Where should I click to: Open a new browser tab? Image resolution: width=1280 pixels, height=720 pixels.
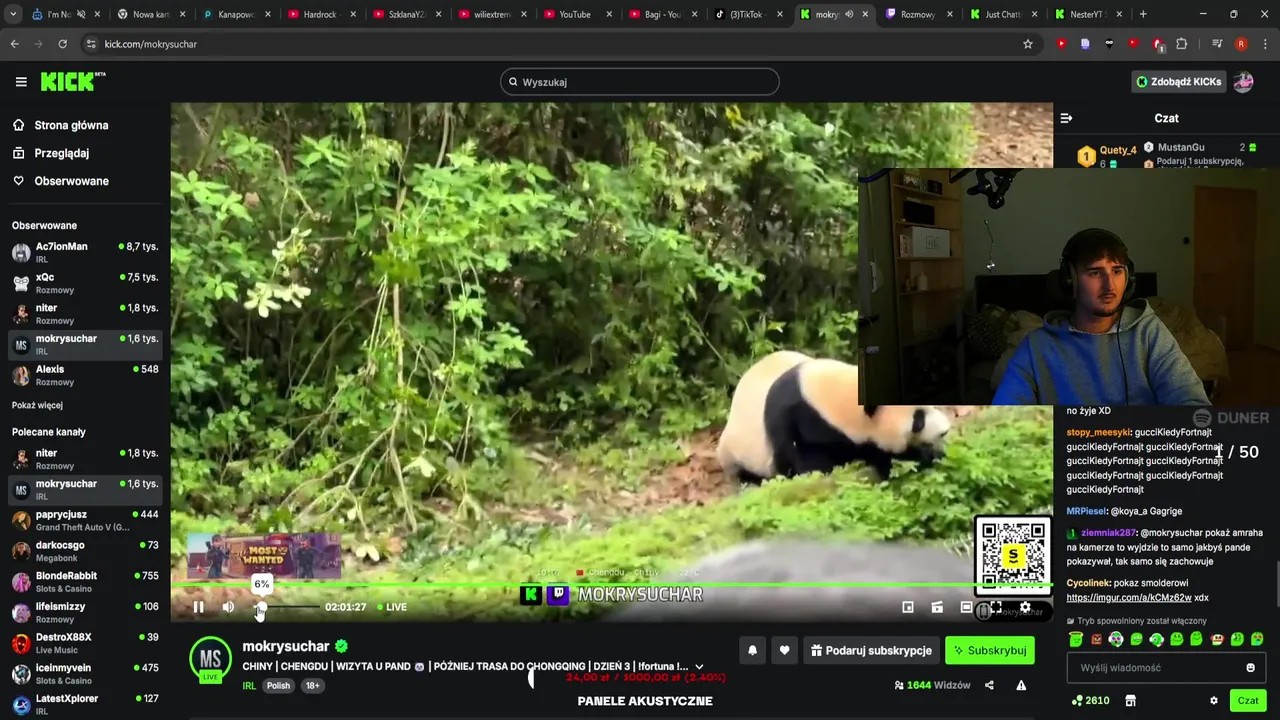pos(1143,14)
